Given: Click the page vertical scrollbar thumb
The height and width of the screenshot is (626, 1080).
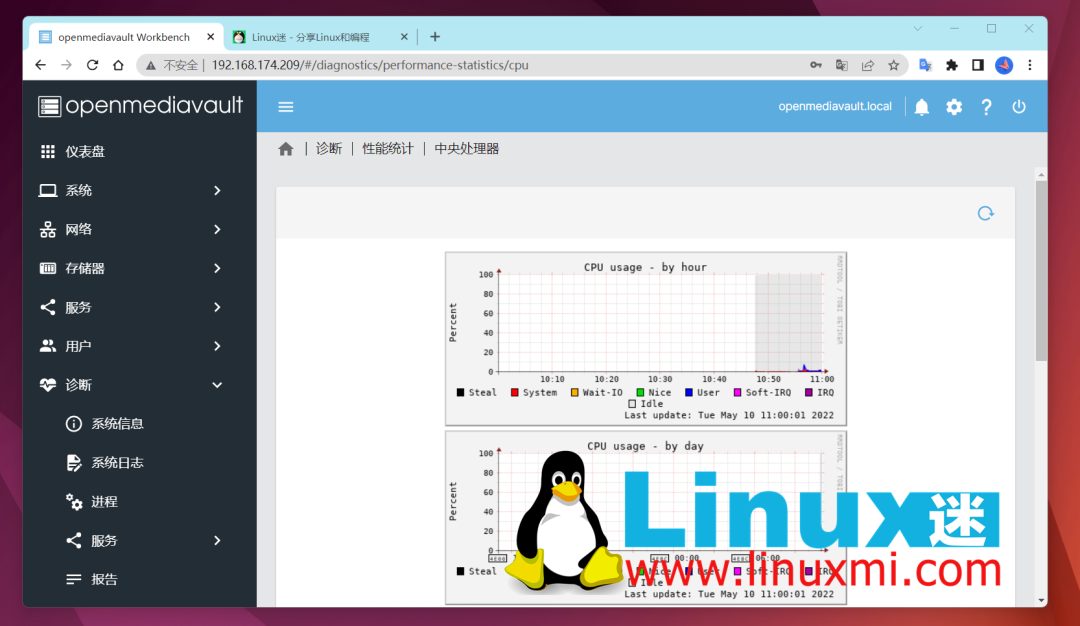Looking at the screenshot, I should click(1041, 270).
